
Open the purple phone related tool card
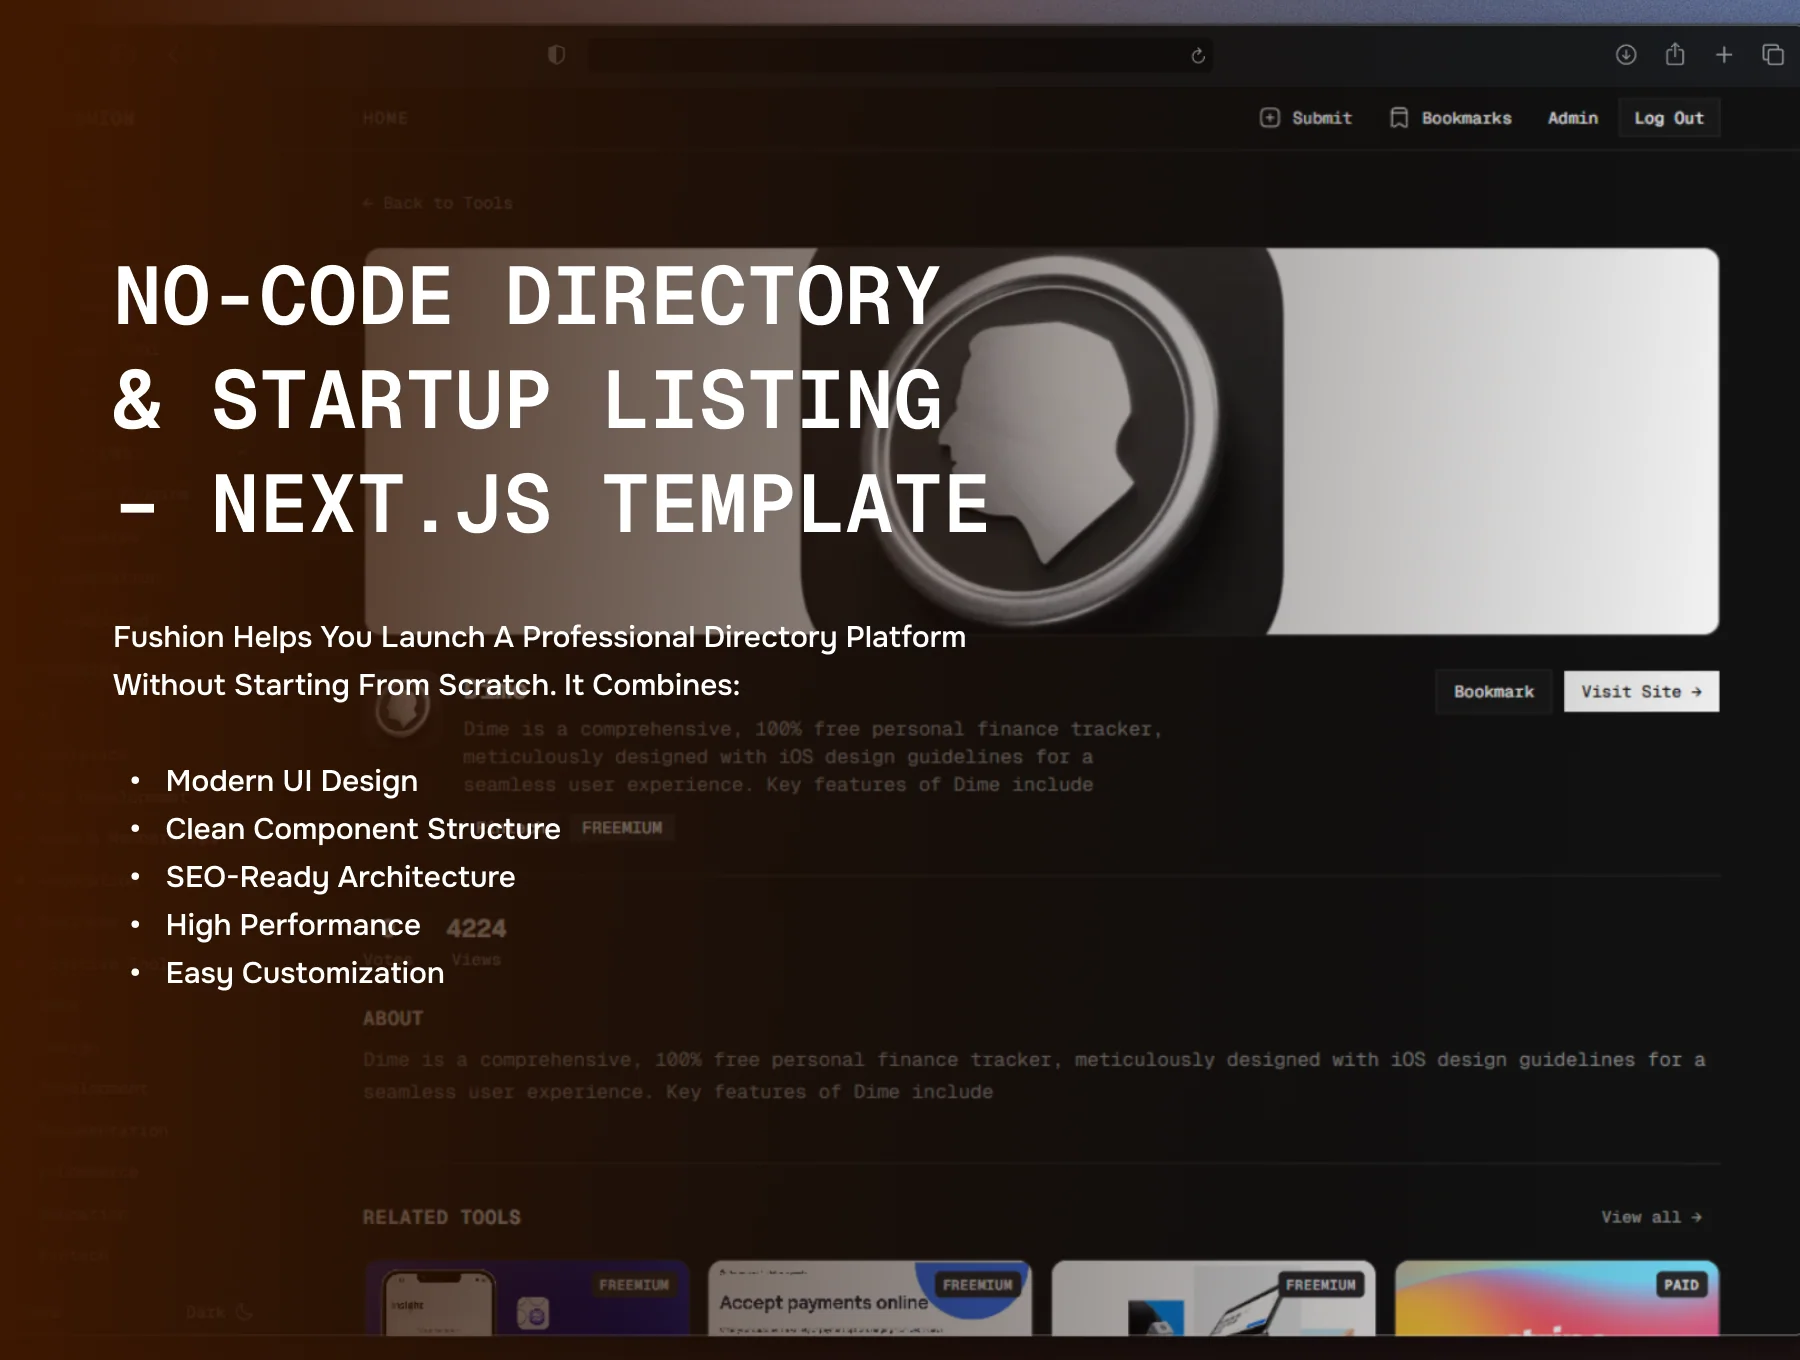click(x=527, y=1298)
